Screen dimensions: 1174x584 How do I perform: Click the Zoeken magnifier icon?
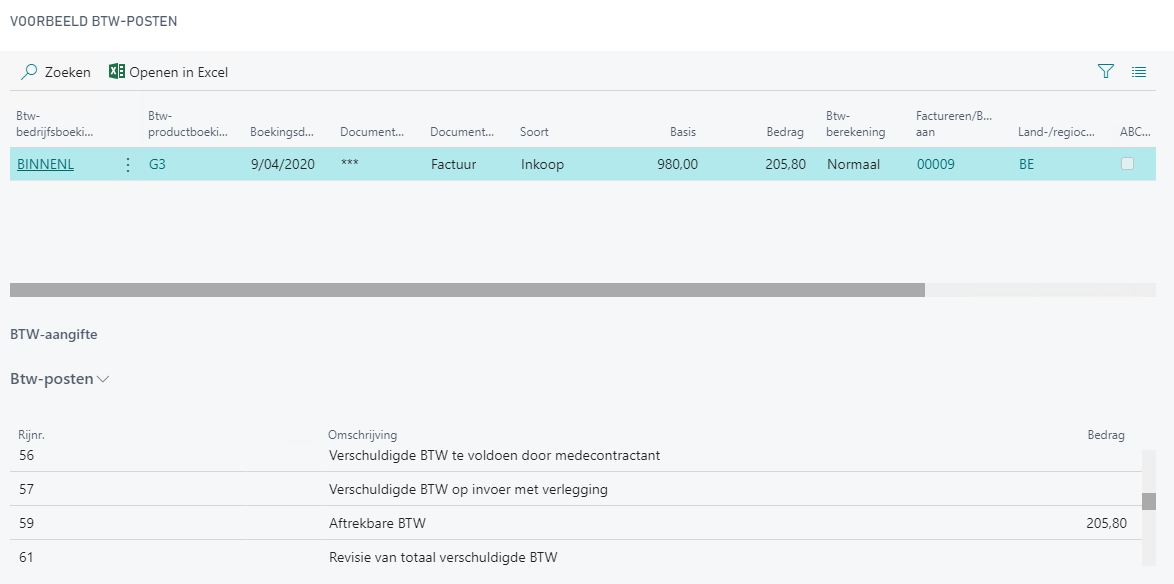(30, 72)
